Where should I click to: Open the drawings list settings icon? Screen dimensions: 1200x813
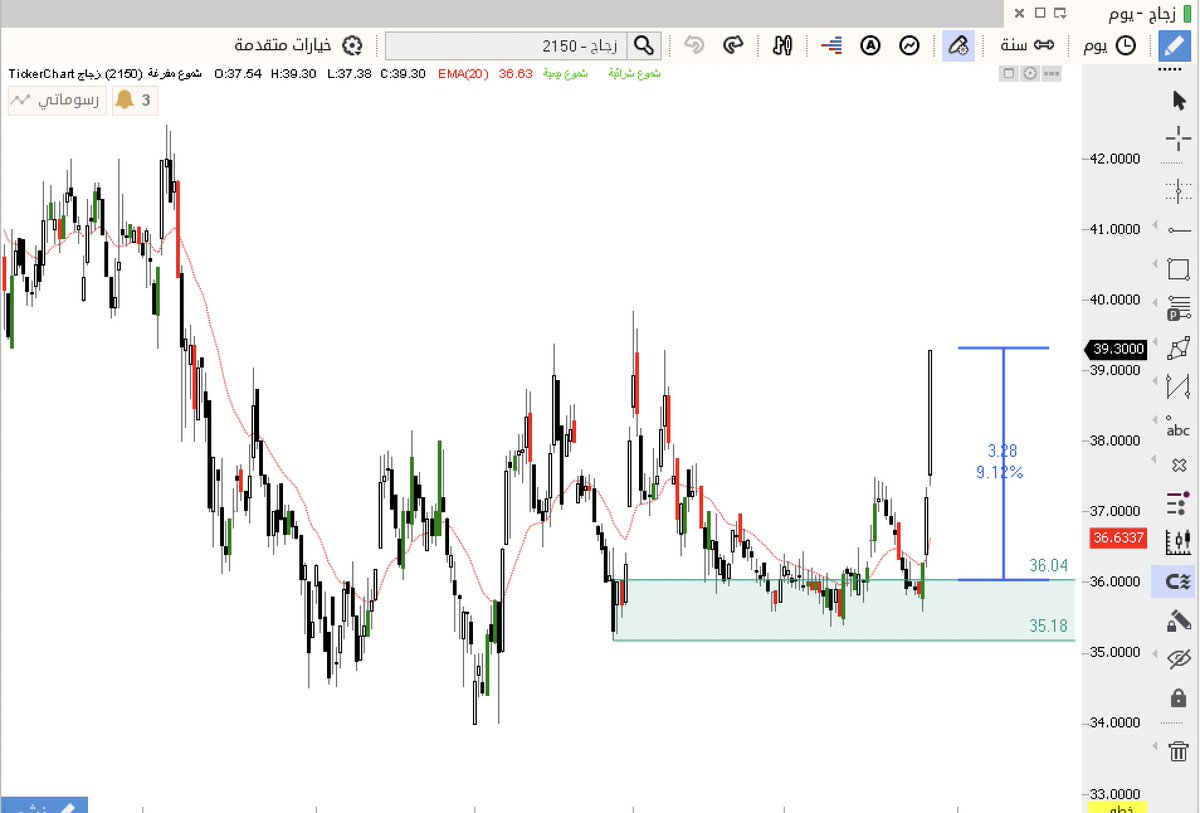(x=1178, y=504)
